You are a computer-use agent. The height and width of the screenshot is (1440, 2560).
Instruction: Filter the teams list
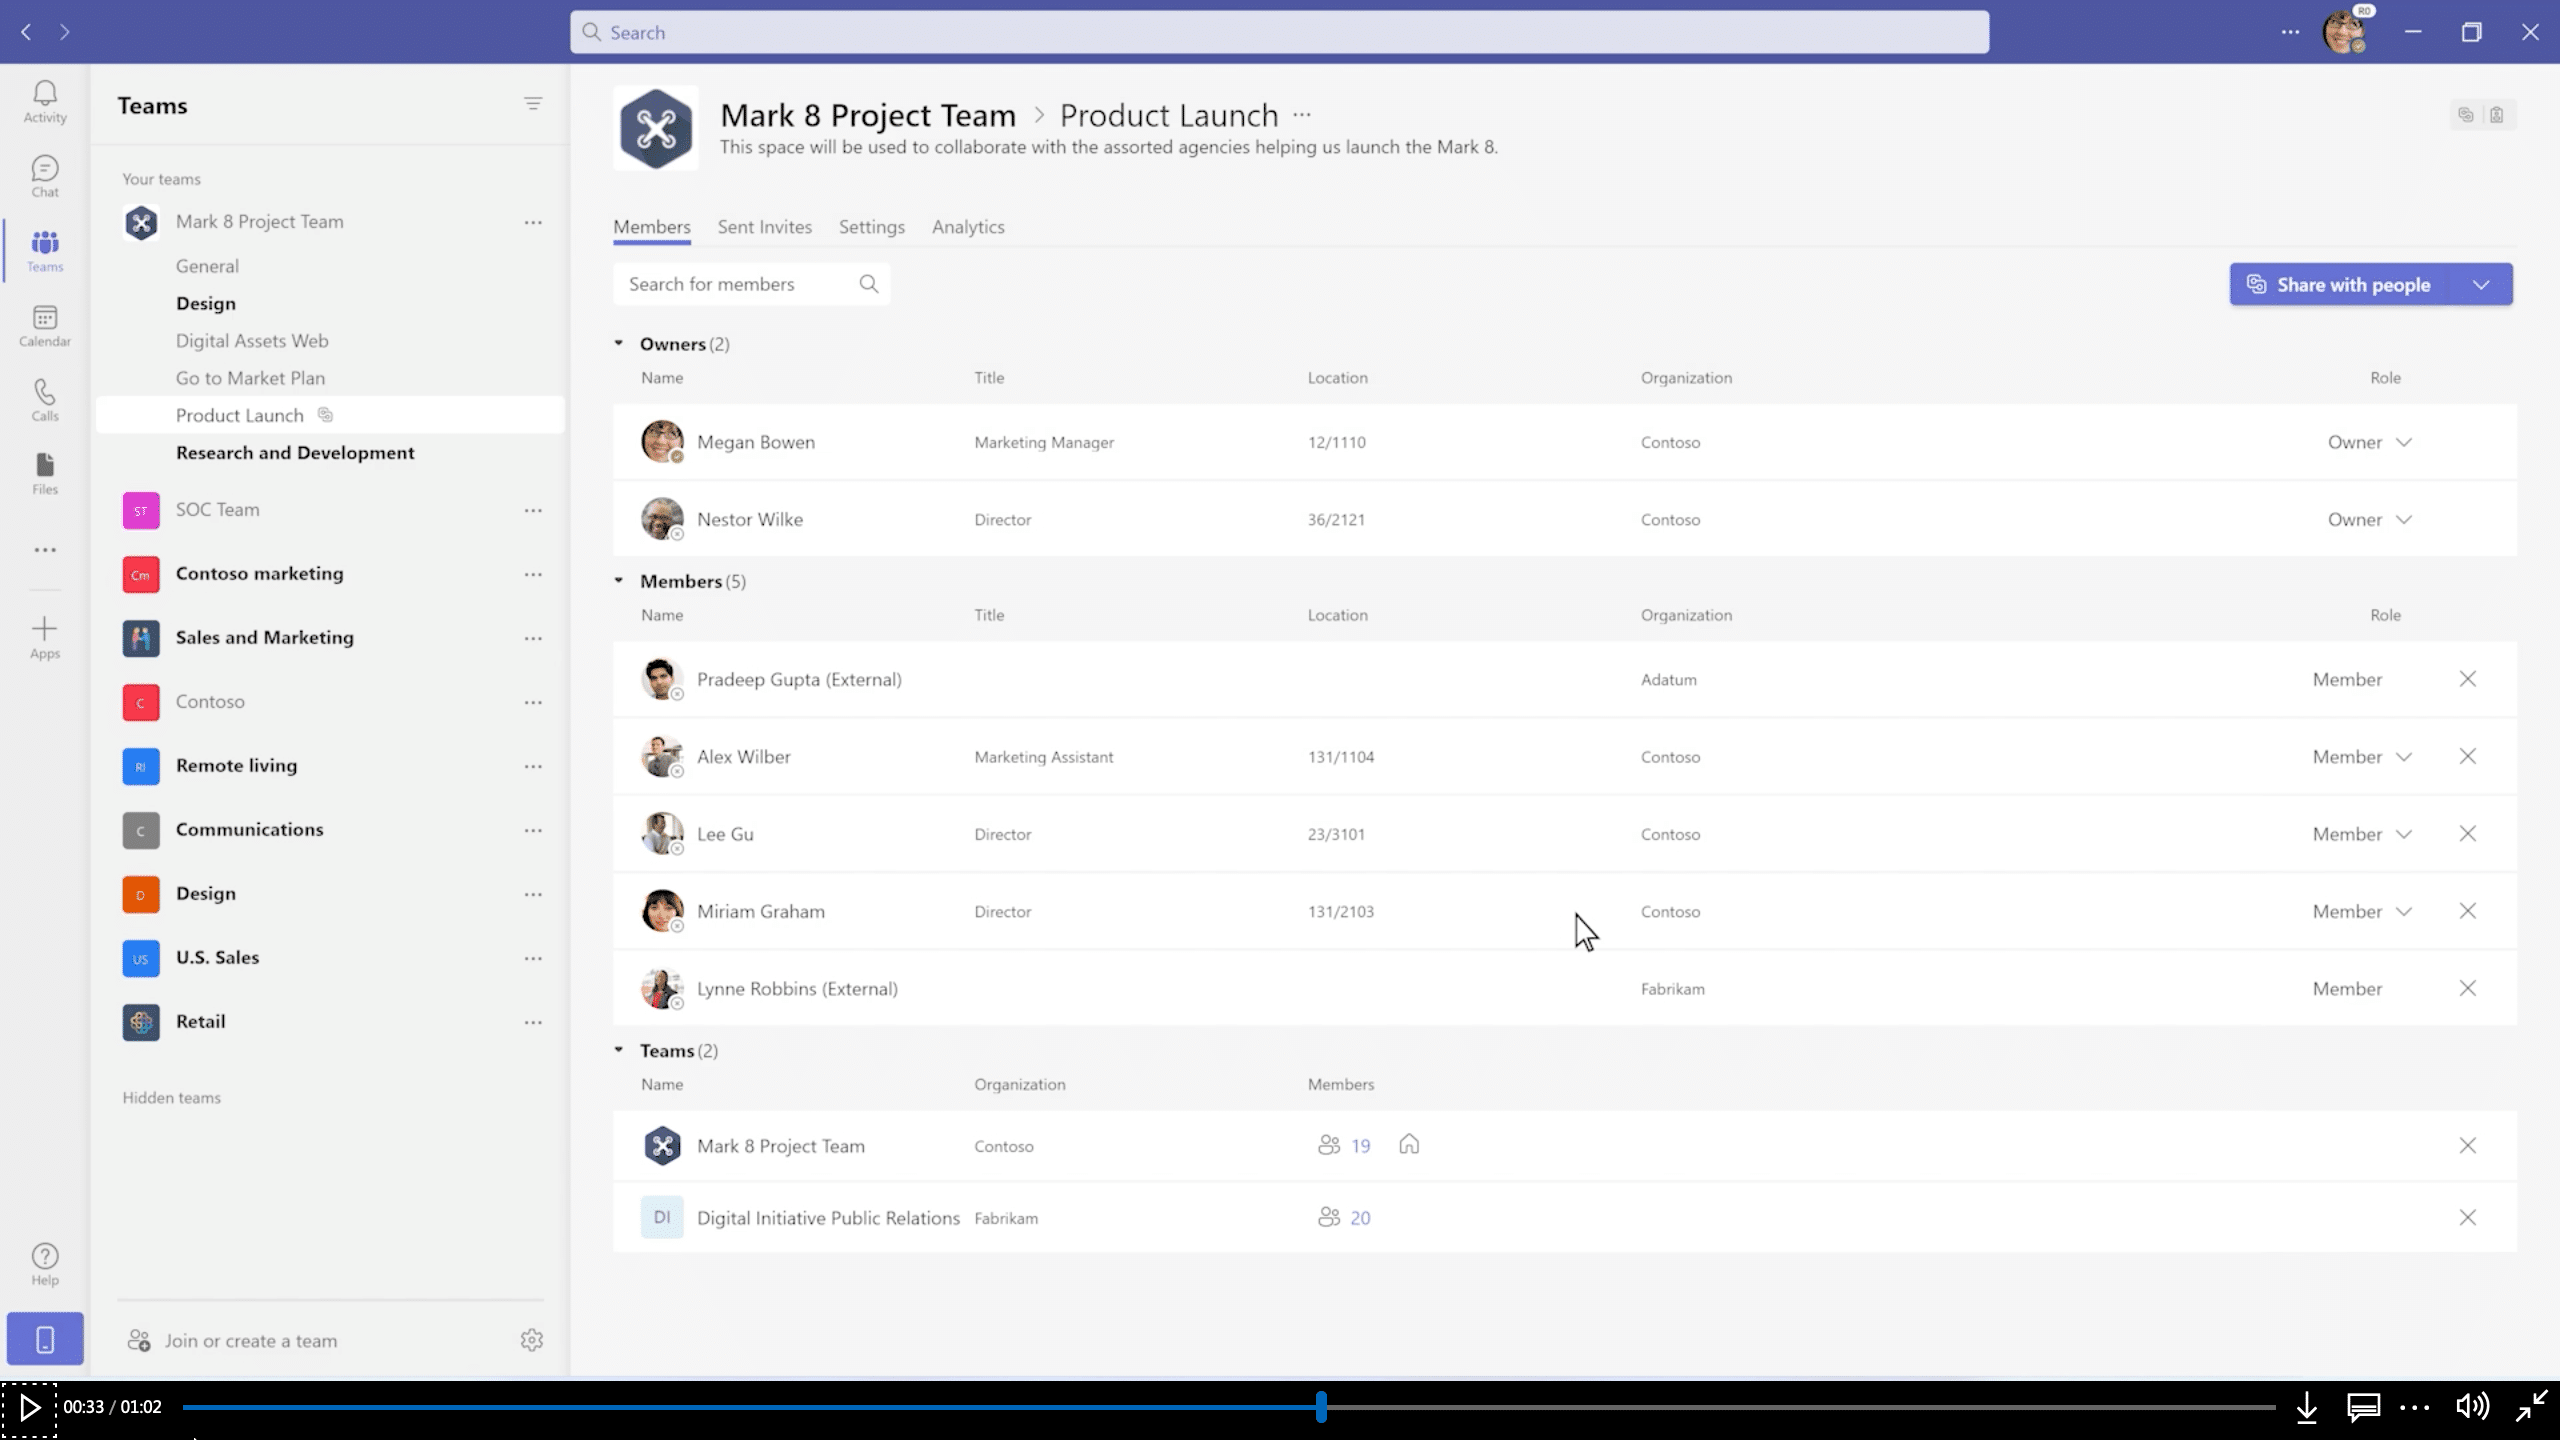pyautogui.click(x=533, y=104)
